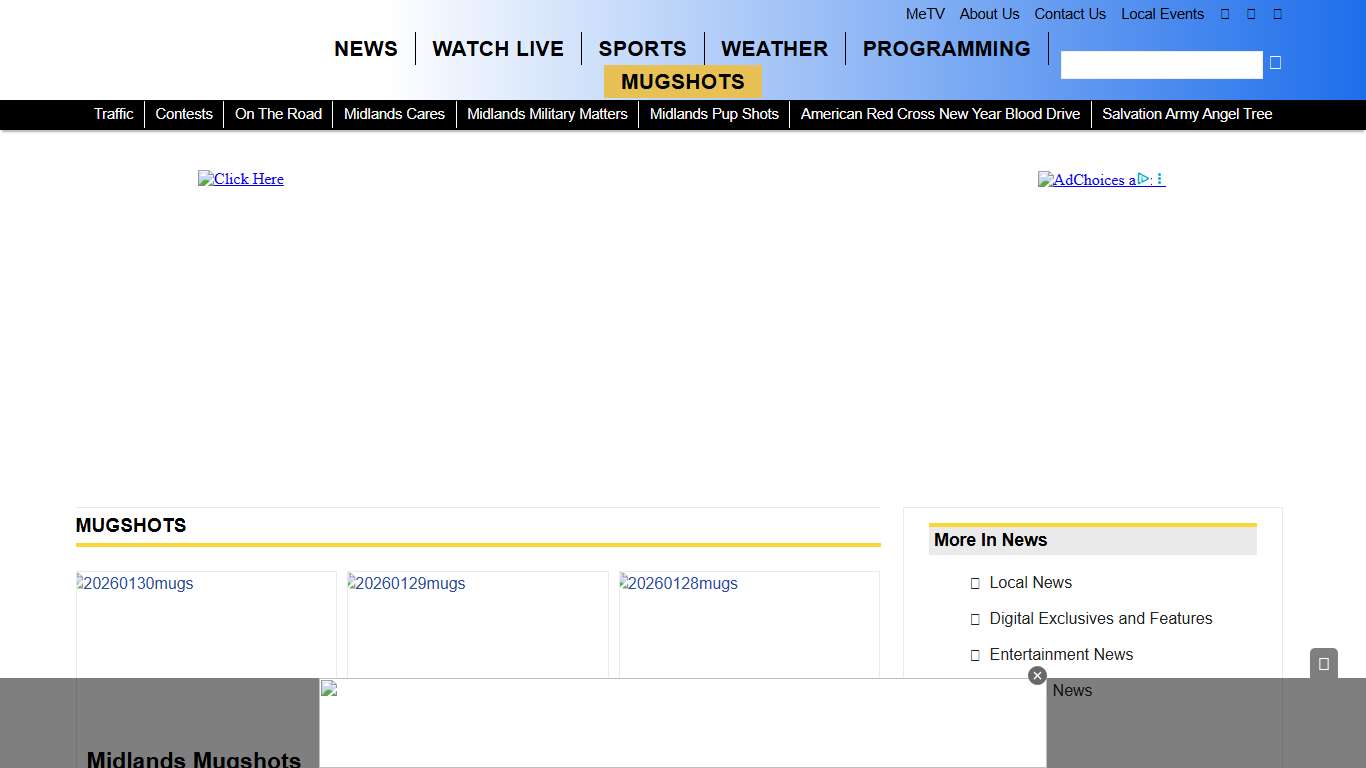
Task: Go to WATCH LIVE
Action: coord(498,49)
